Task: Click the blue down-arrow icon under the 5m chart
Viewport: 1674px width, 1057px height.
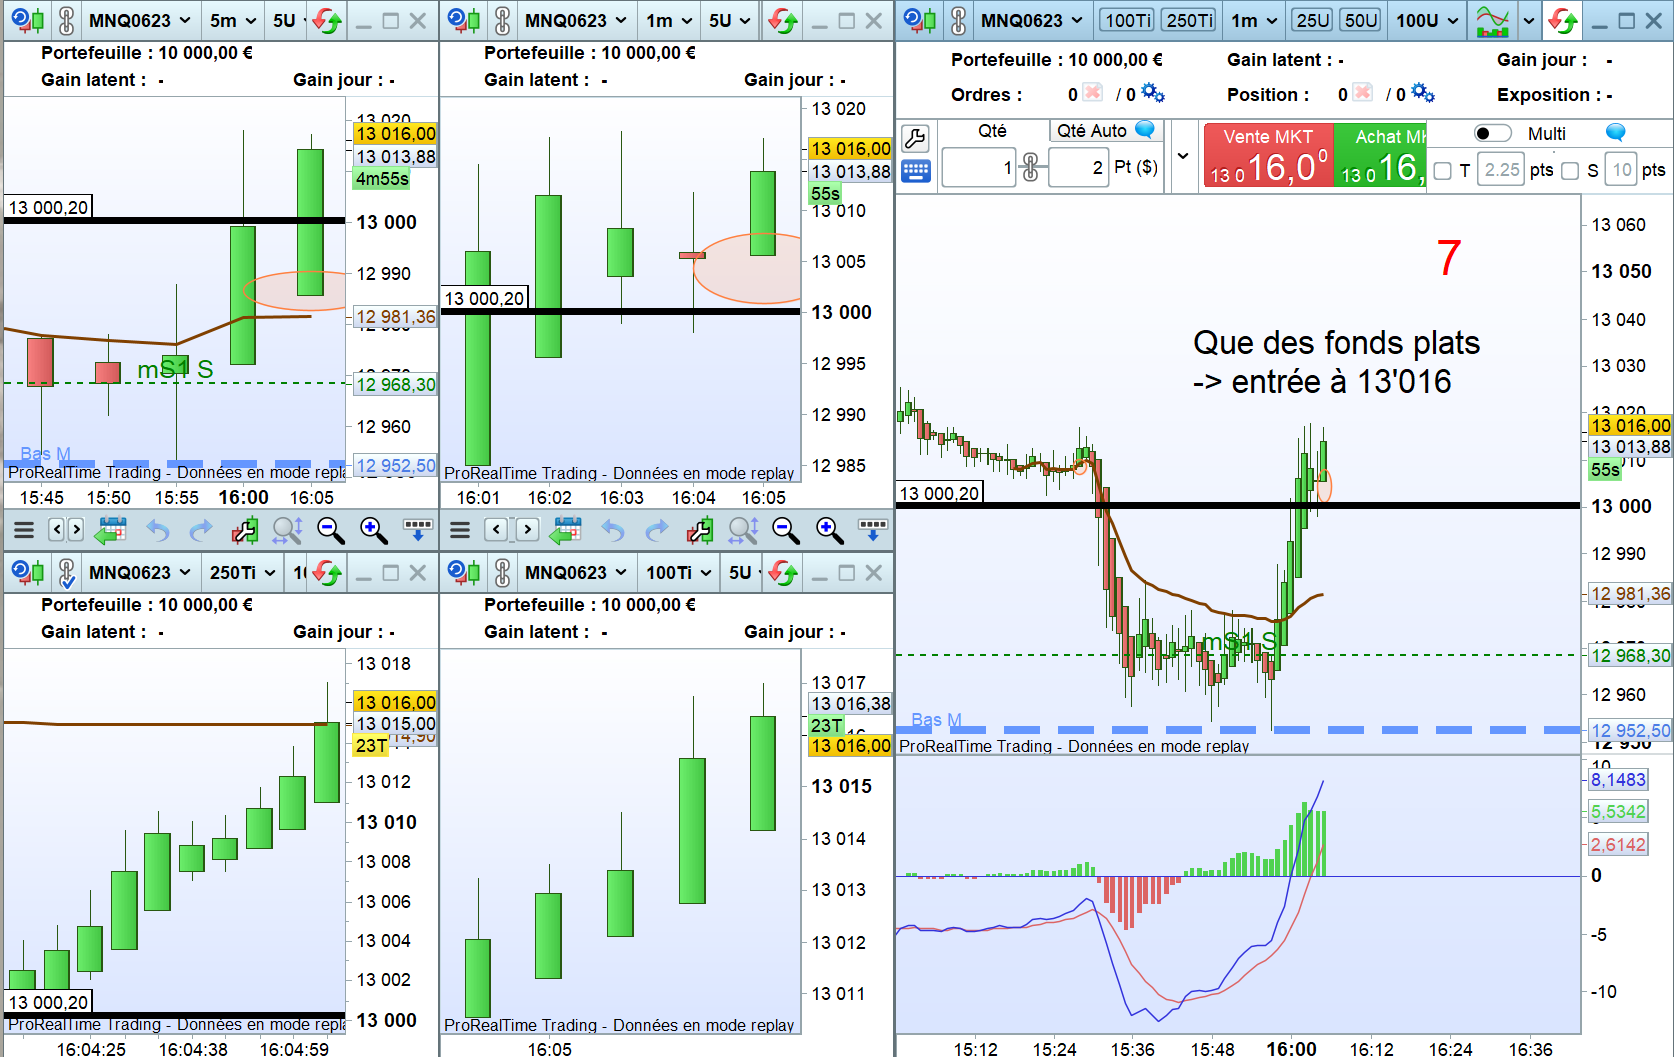Action: tap(418, 530)
